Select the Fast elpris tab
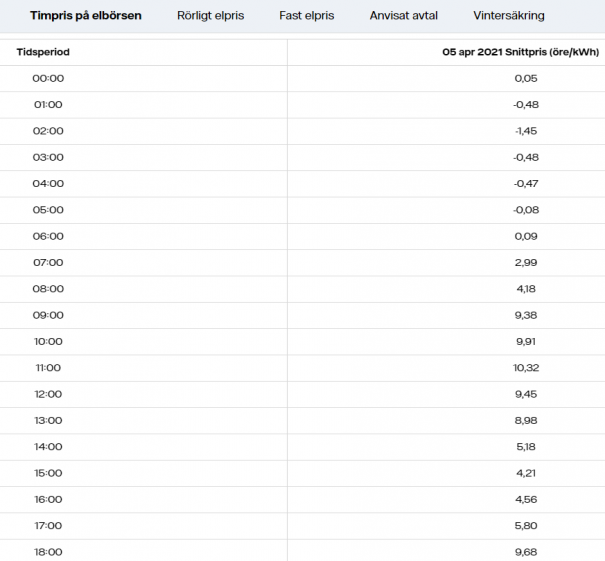 [306, 16]
